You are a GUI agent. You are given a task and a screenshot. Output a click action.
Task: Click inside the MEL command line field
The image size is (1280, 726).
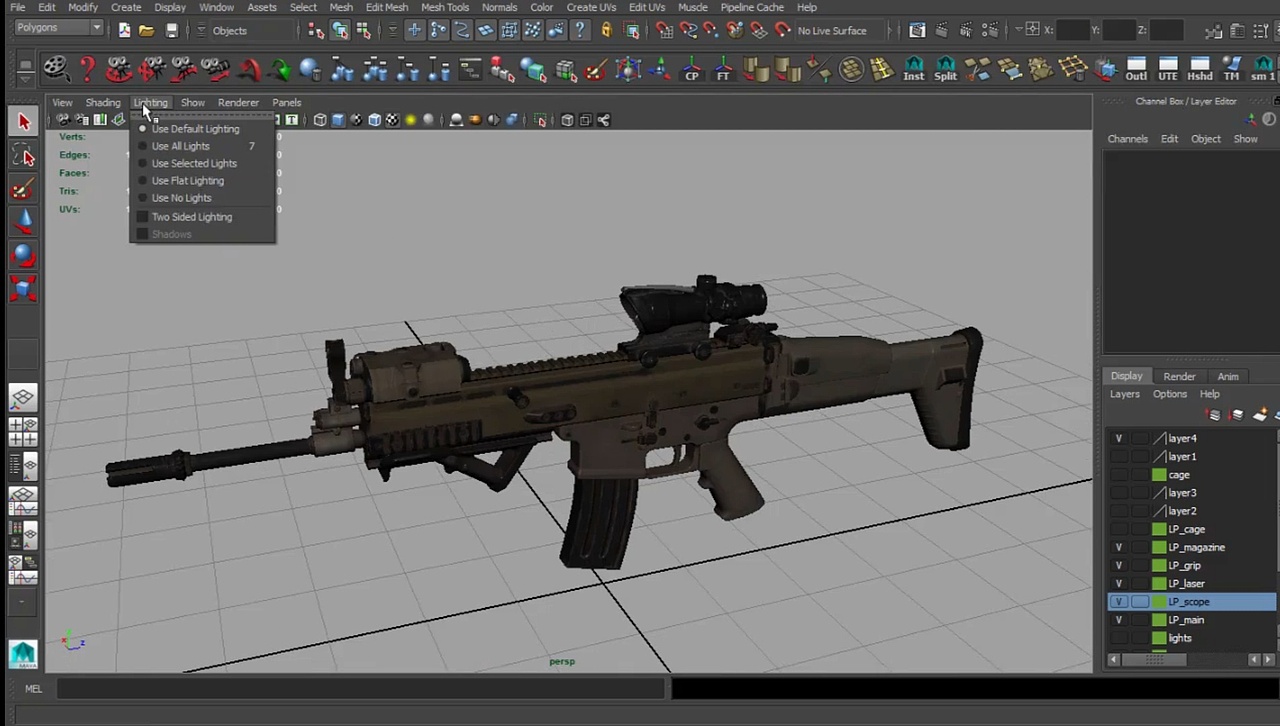[x=360, y=688]
